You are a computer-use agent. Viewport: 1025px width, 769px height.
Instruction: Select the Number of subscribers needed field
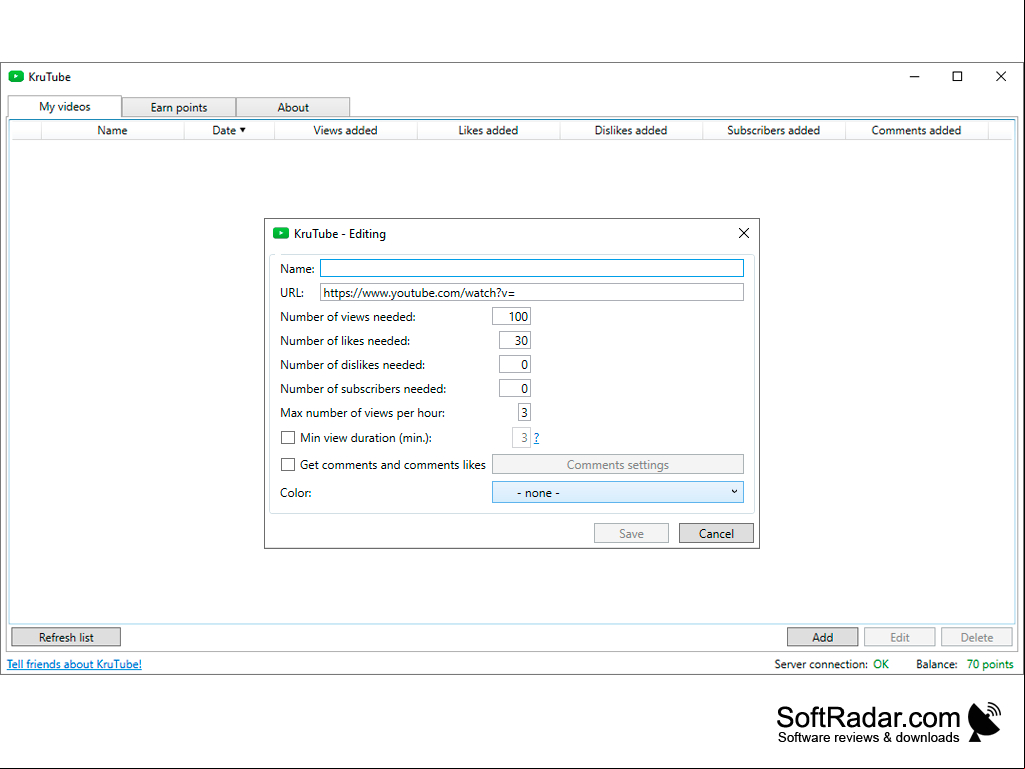514,388
